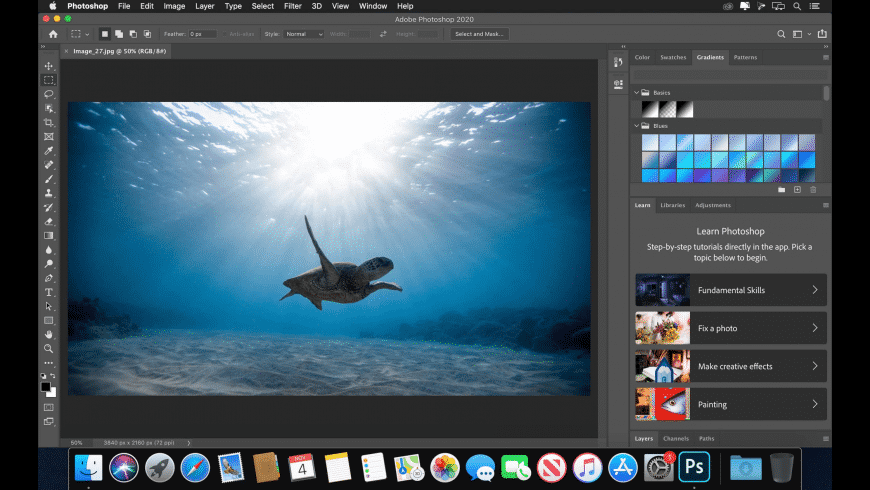Viewport: 870px width, 490px height.
Task: Select the Crop tool
Action: tap(49, 122)
